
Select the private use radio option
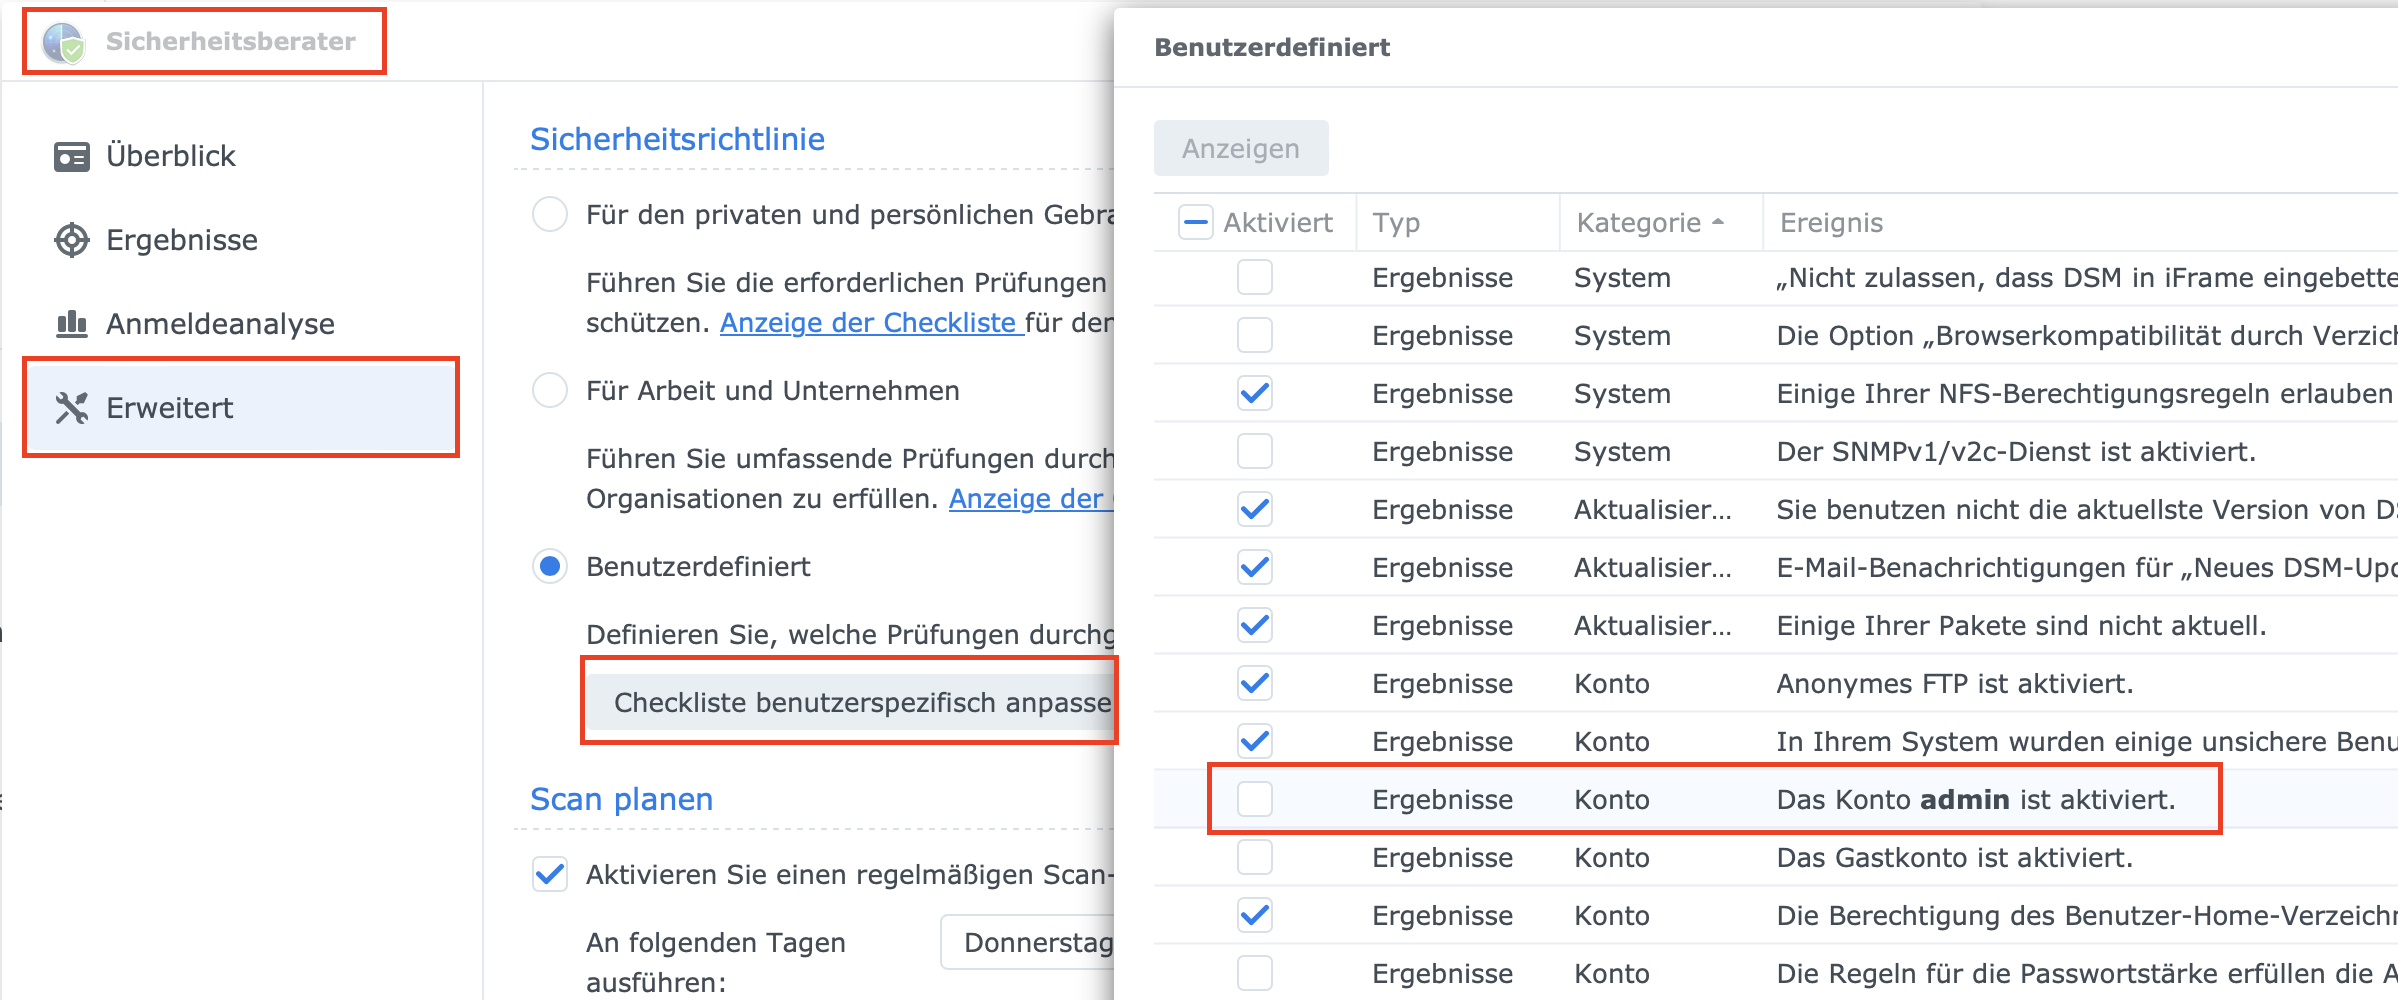550,214
